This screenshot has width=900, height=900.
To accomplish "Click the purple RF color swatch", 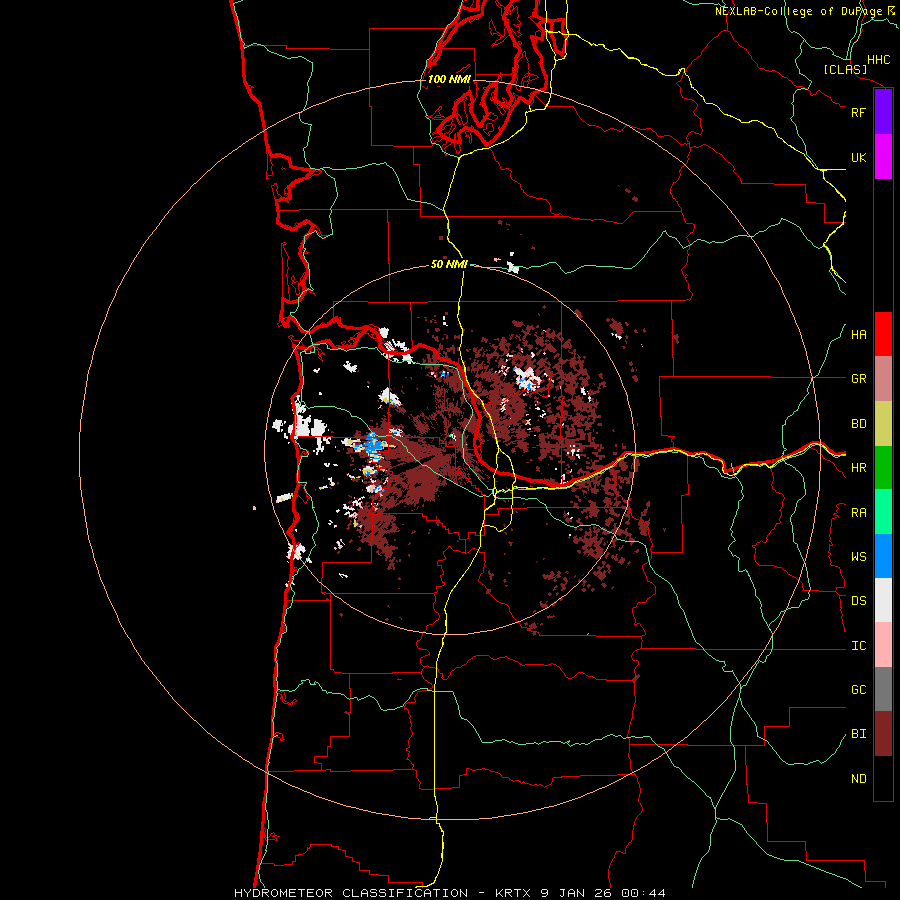I will [x=883, y=112].
